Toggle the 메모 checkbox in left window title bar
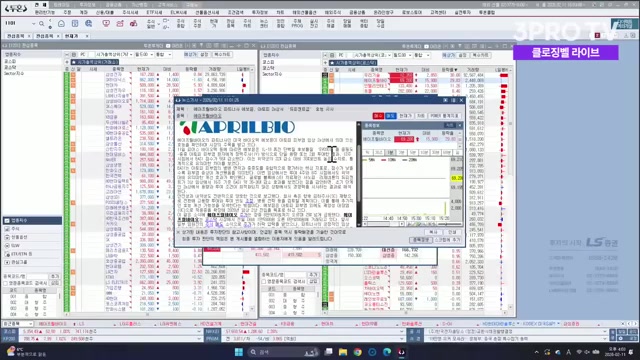640x360 pixels. tap(168, 46)
